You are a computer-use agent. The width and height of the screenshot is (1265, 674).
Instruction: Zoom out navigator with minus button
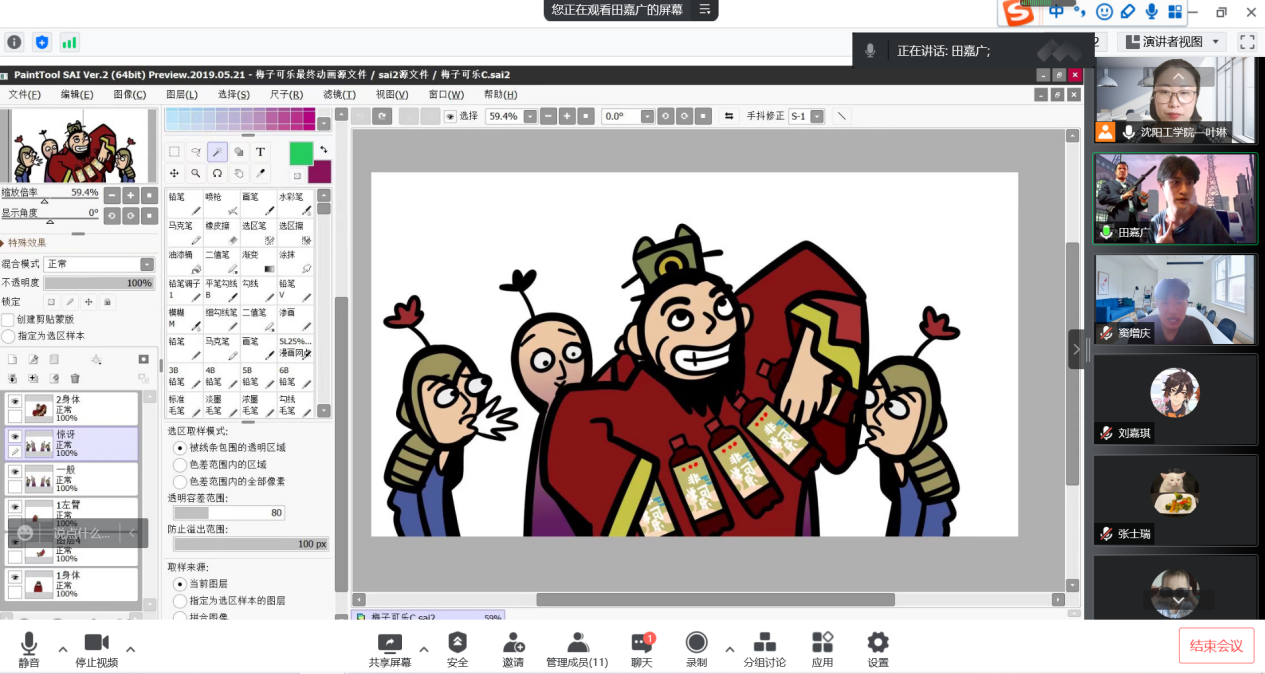[112, 195]
